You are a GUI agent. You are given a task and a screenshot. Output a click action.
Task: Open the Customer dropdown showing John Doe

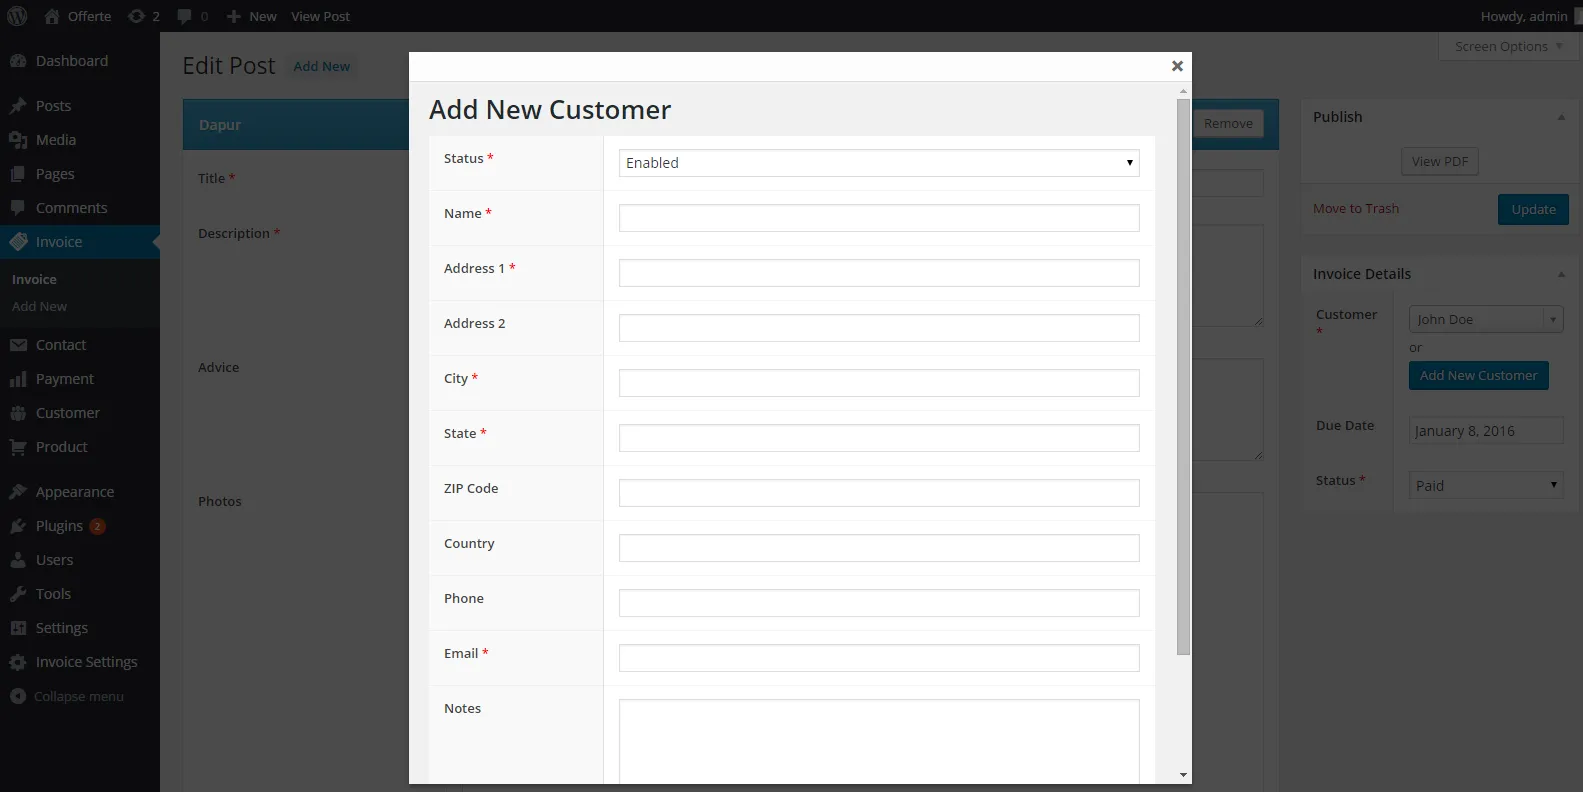pos(1485,320)
